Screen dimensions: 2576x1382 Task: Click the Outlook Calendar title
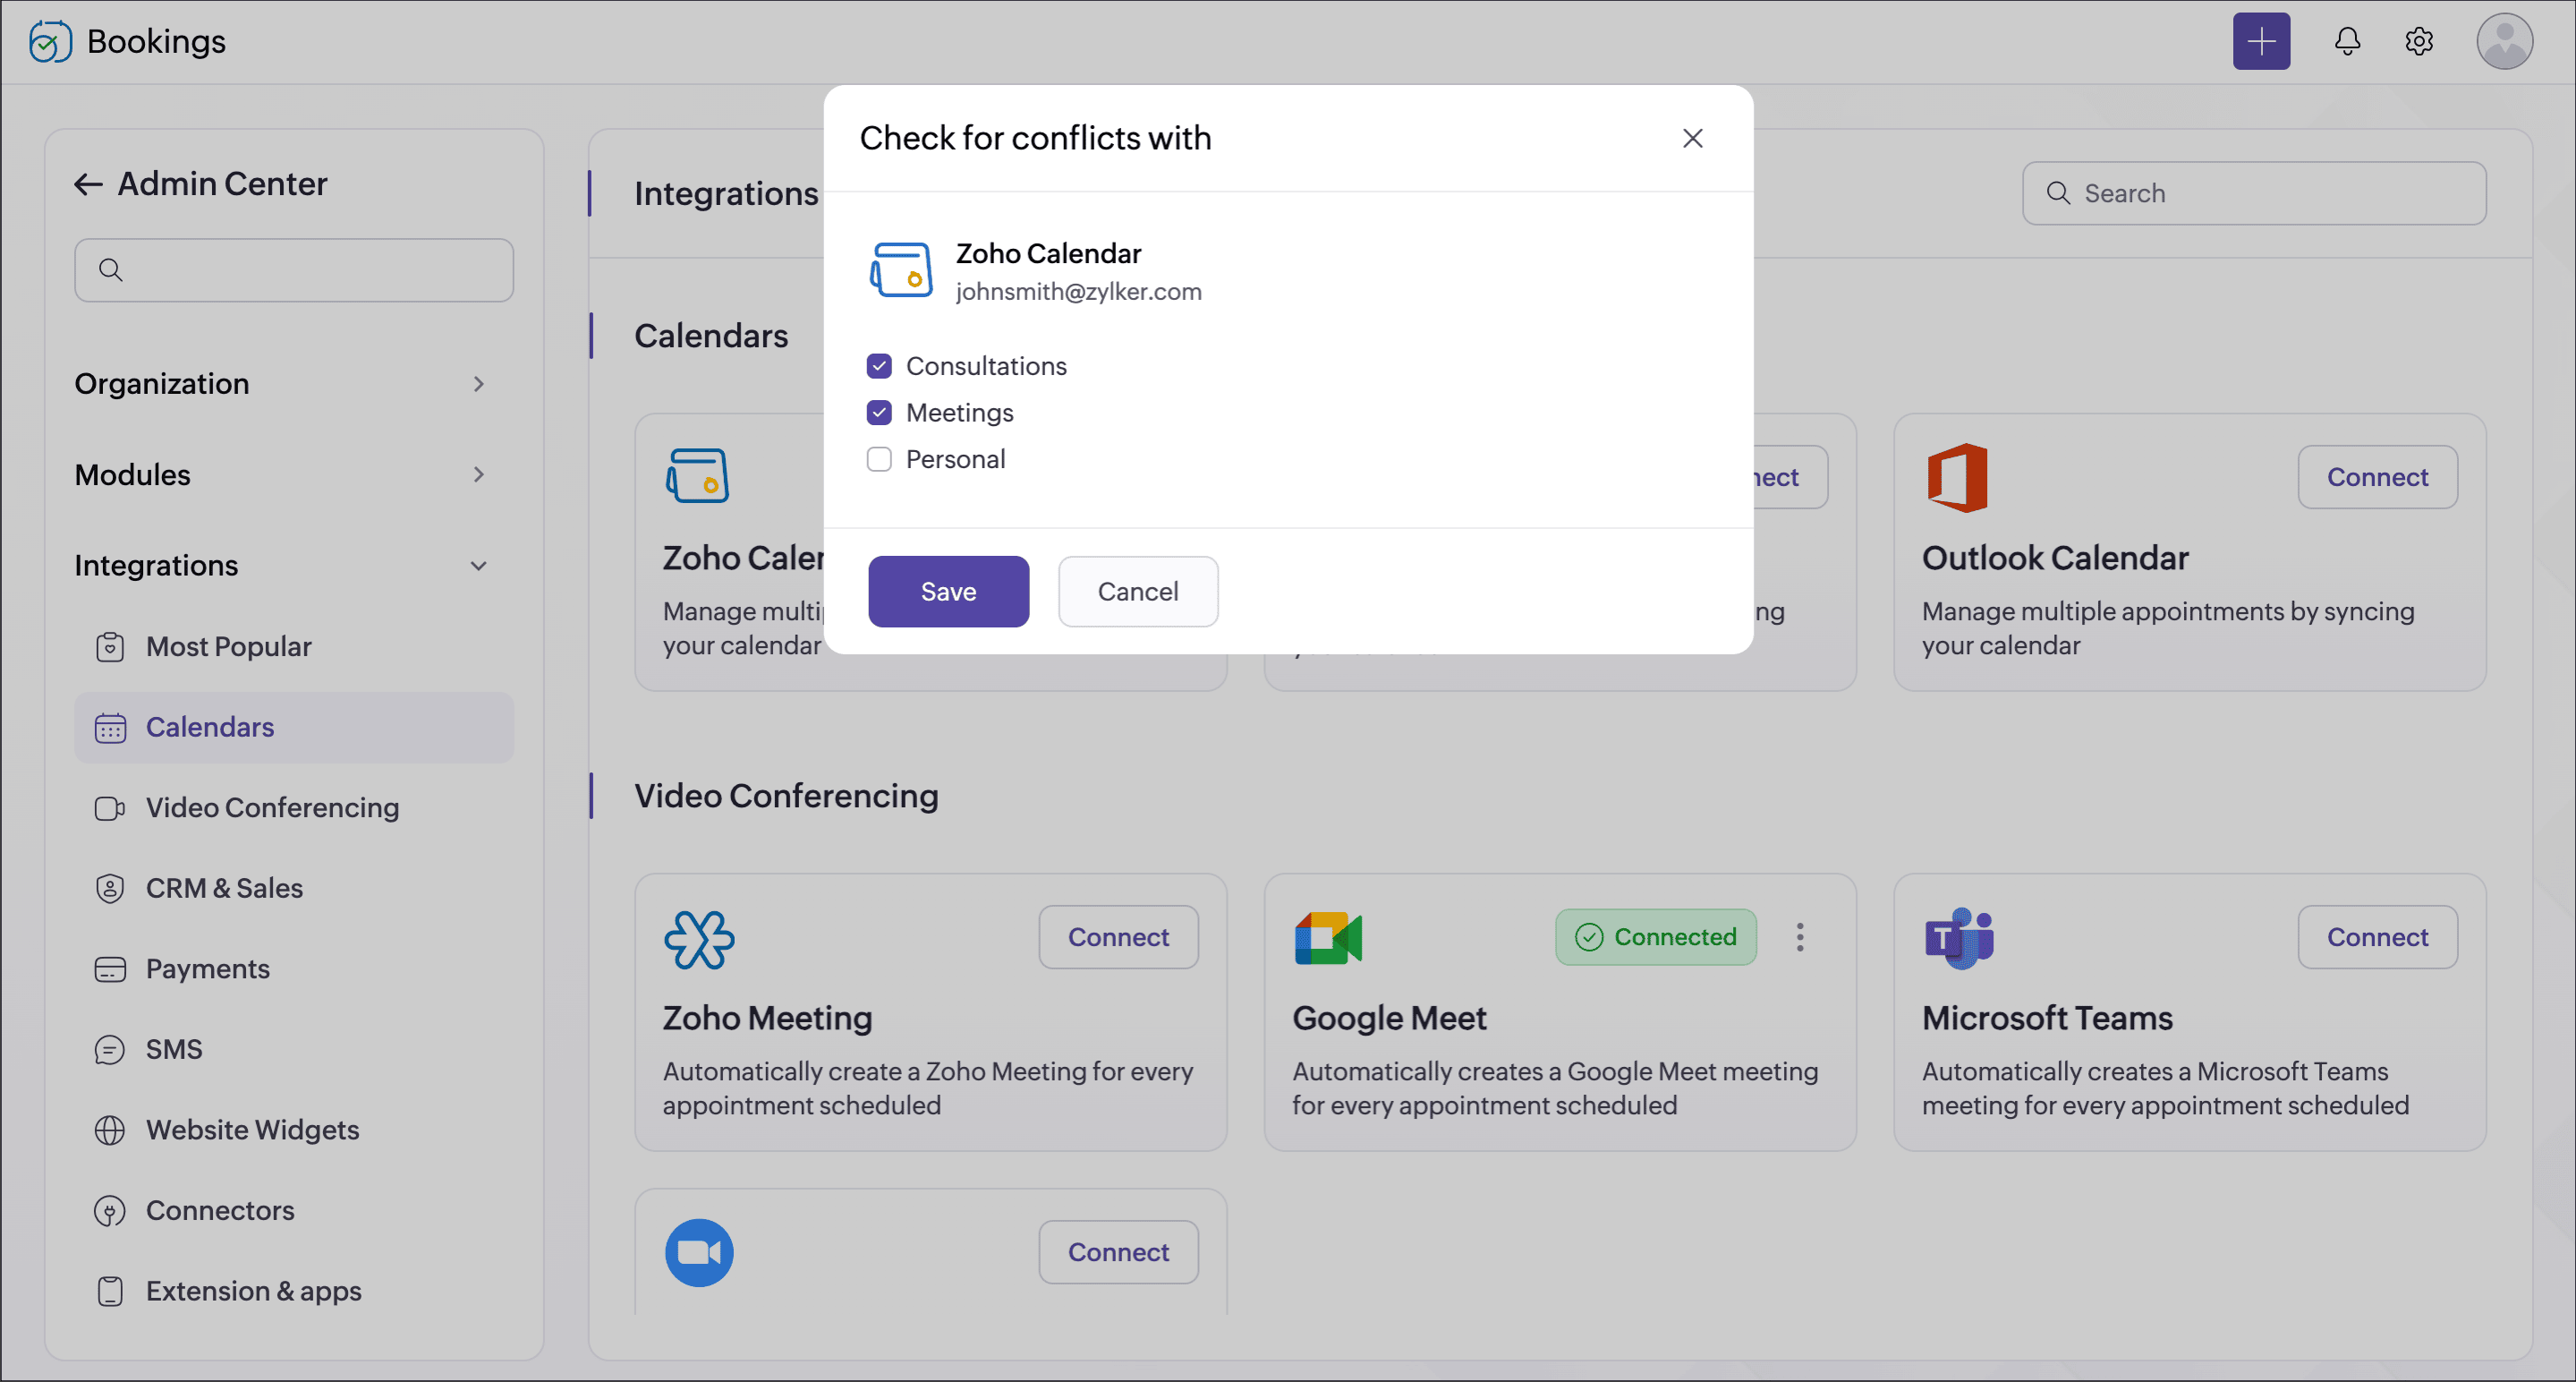pos(2055,558)
